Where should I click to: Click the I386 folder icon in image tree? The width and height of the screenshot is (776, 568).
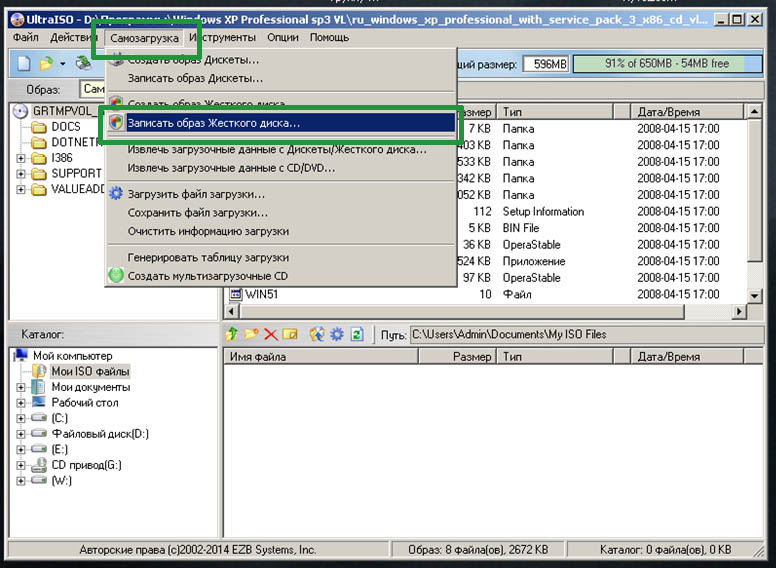coord(39,158)
